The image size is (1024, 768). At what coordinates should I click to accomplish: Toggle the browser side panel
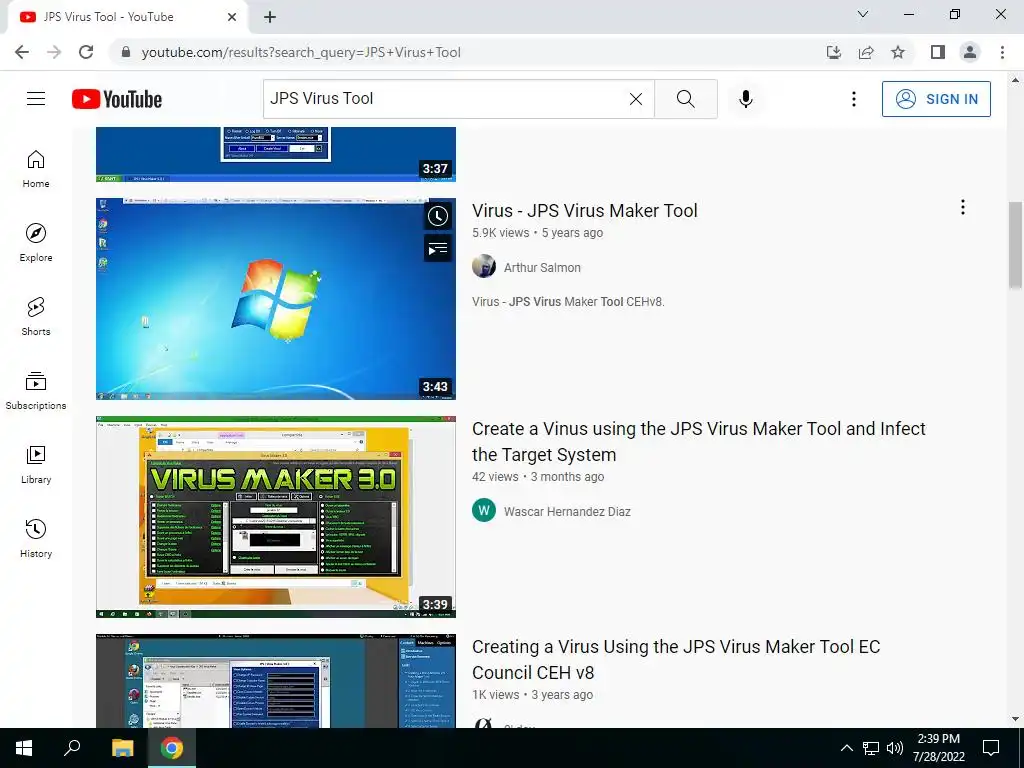point(938,52)
